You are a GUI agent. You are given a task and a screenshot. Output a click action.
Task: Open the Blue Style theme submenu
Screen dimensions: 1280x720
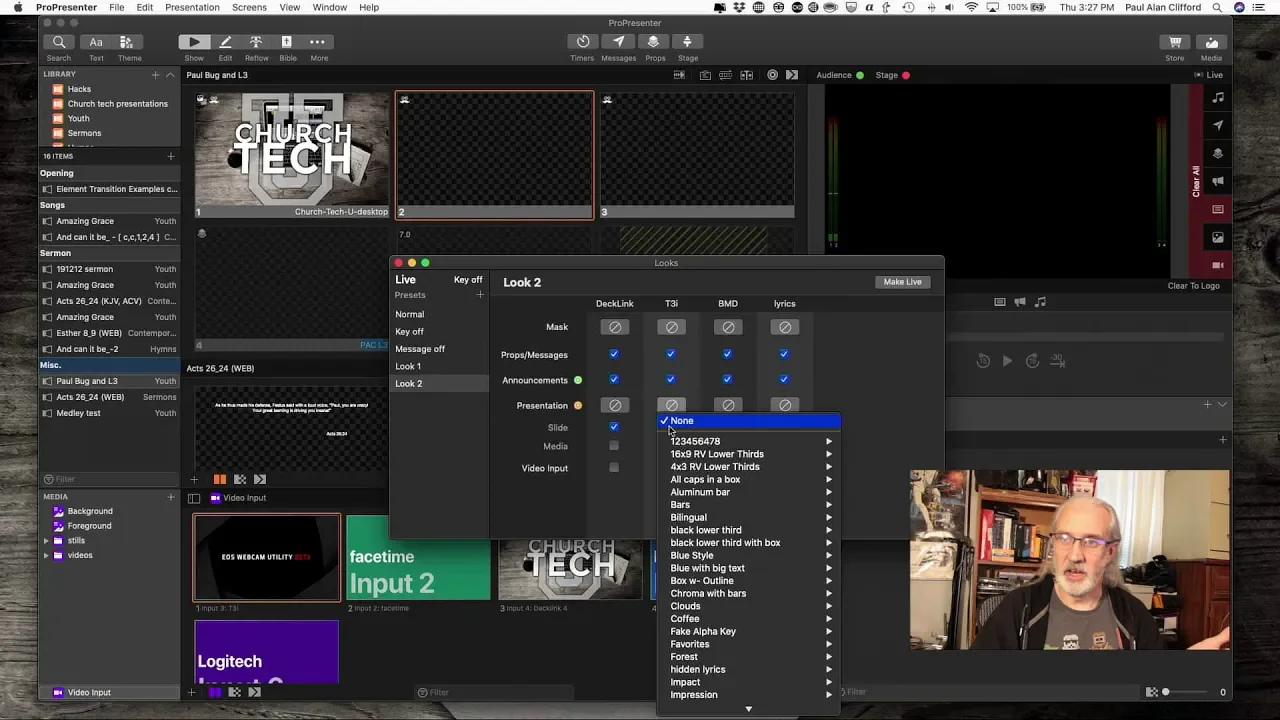[748, 556]
